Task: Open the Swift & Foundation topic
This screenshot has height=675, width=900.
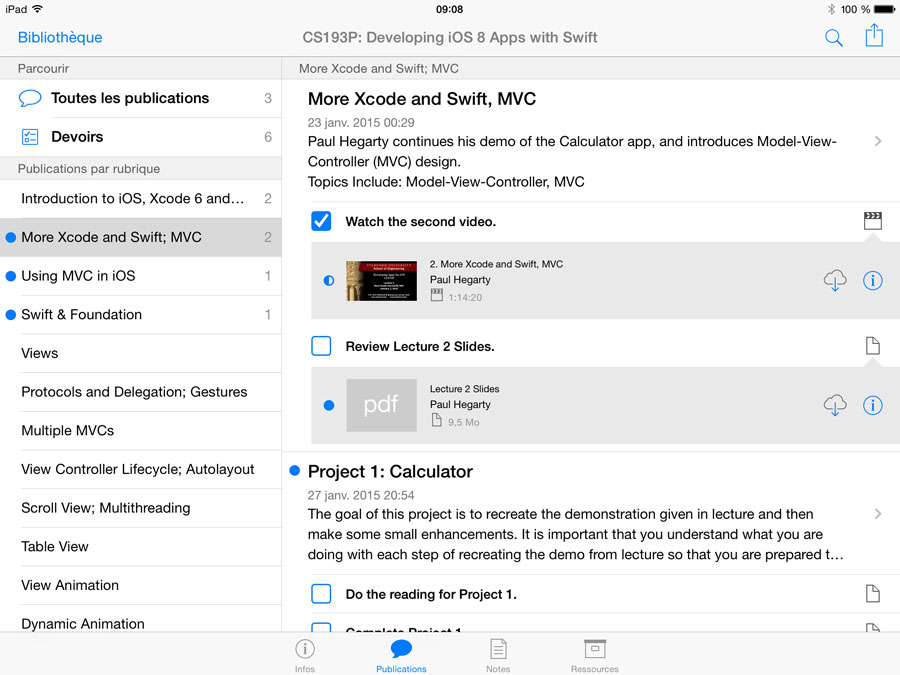Action: 141,315
